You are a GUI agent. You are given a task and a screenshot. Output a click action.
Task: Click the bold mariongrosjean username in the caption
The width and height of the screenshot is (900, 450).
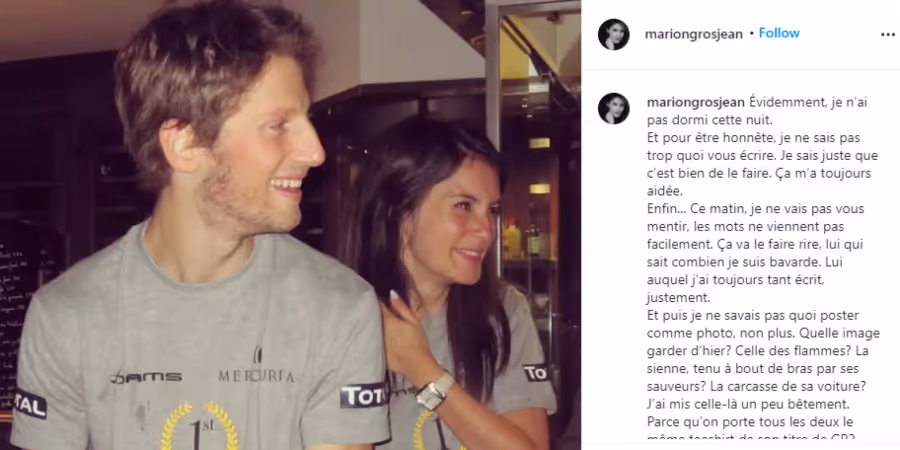696,103
